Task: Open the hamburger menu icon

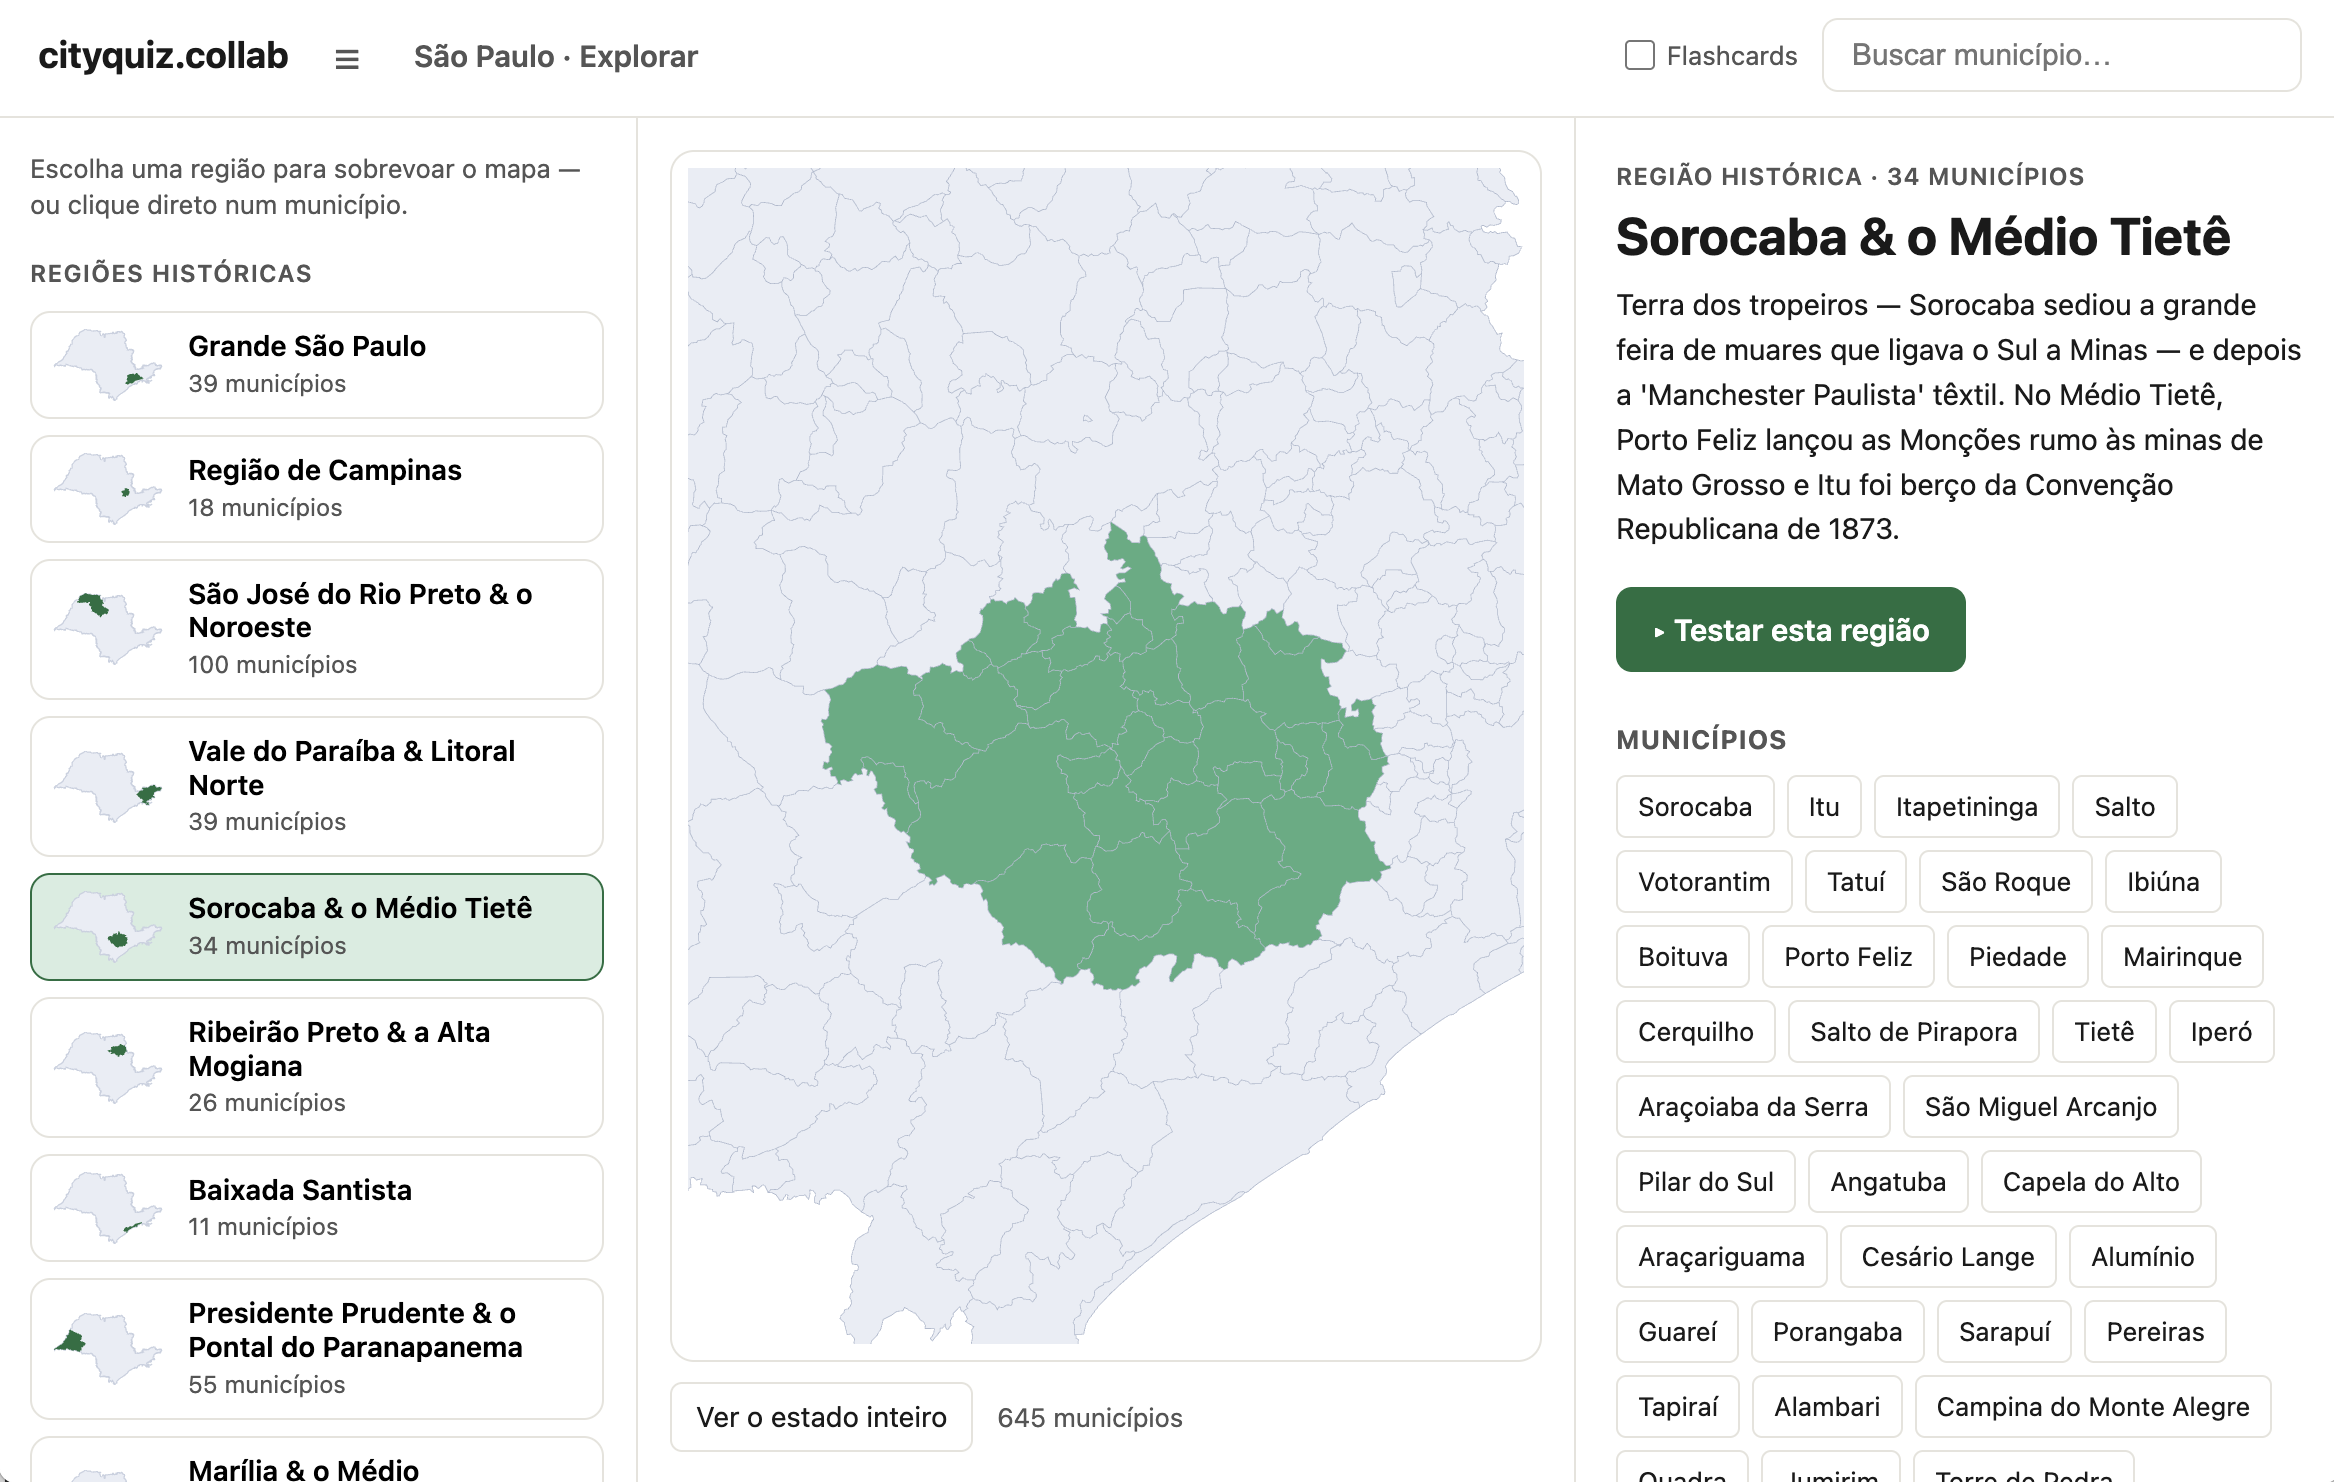Action: click(x=347, y=58)
